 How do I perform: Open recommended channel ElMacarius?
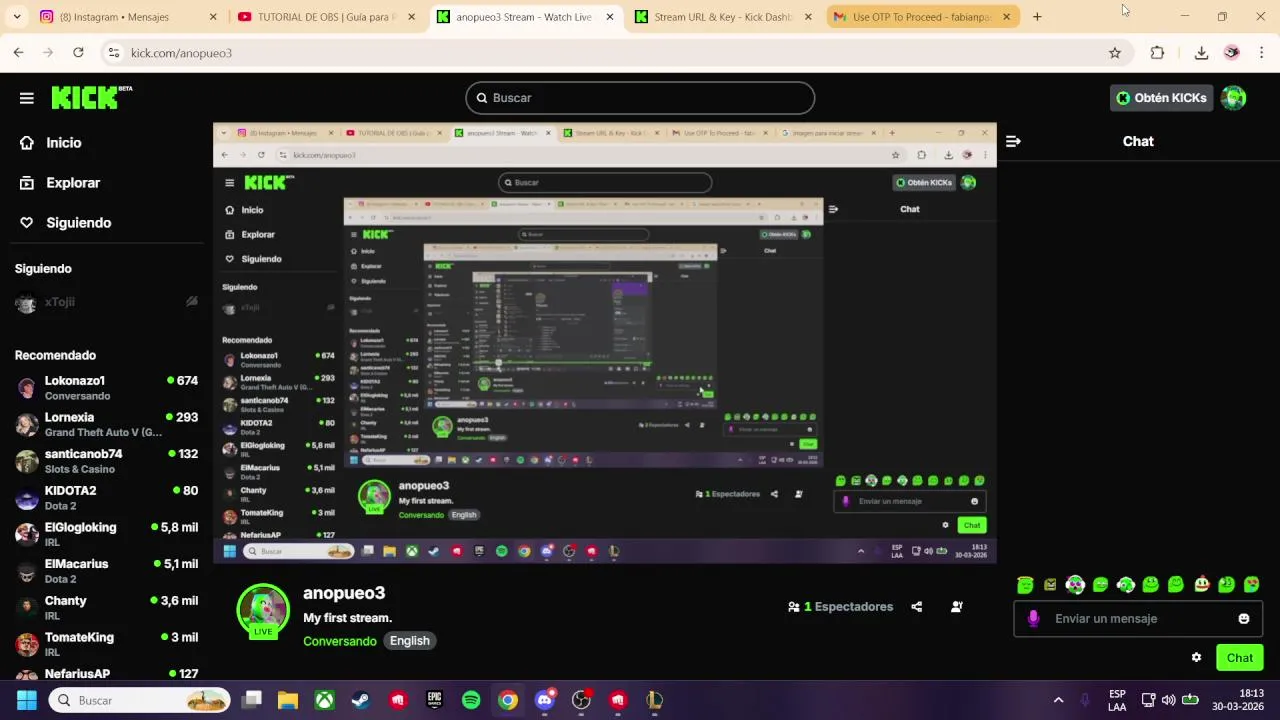[x=106, y=571]
